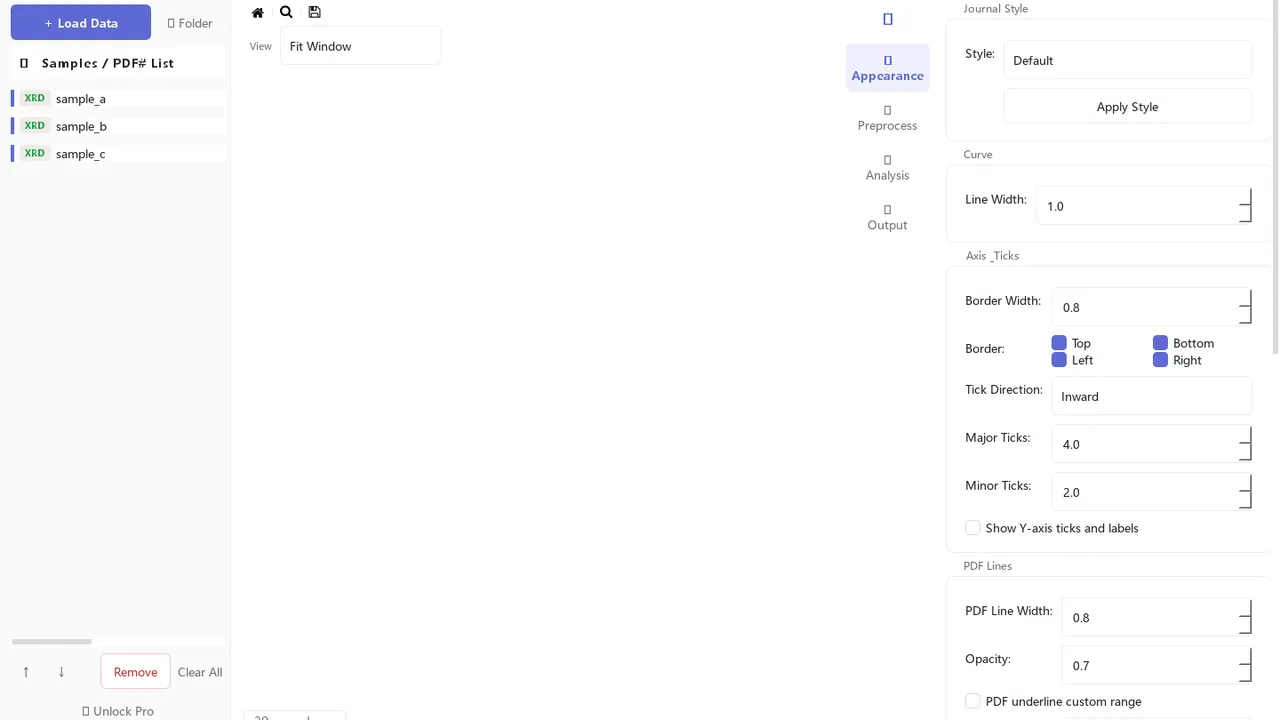Click the icon above the Appearance tab
The image size is (1280, 720).
coord(888,19)
